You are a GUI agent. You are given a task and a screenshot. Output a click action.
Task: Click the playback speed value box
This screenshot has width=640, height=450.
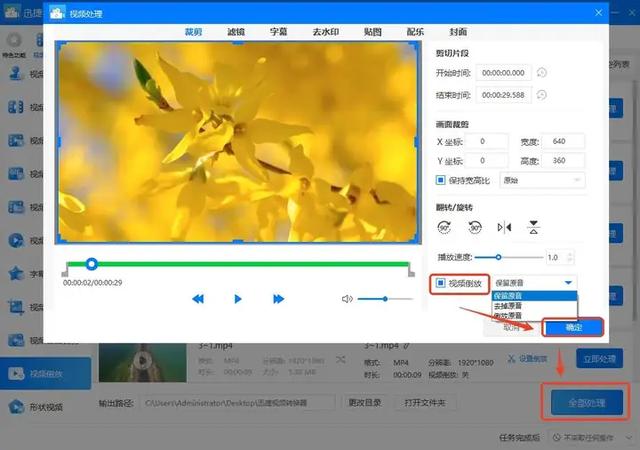[556, 257]
